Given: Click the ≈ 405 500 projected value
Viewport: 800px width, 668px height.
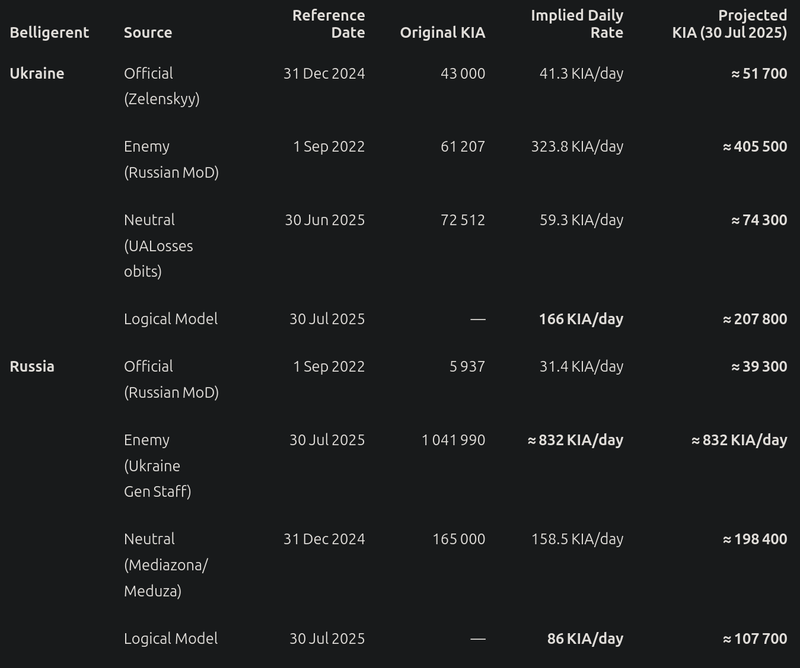Looking at the screenshot, I should (x=755, y=147).
